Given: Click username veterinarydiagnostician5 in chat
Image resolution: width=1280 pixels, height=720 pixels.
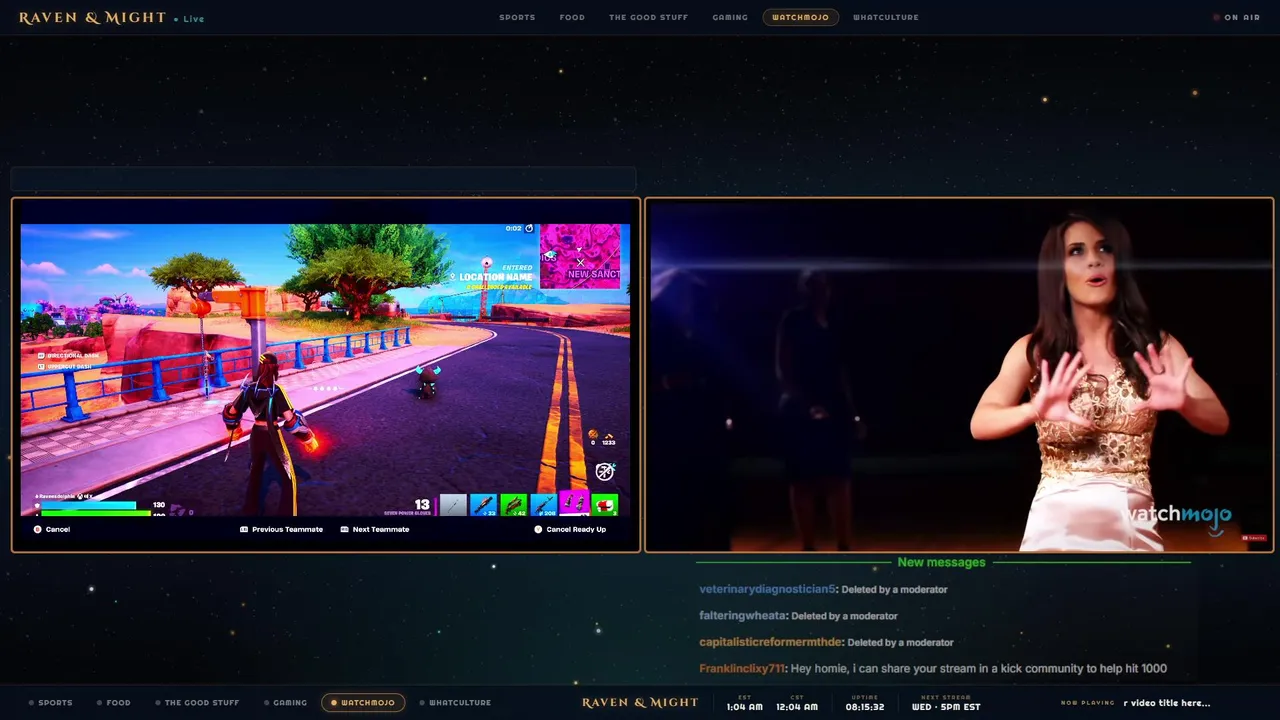Looking at the screenshot, I should 767,589.
